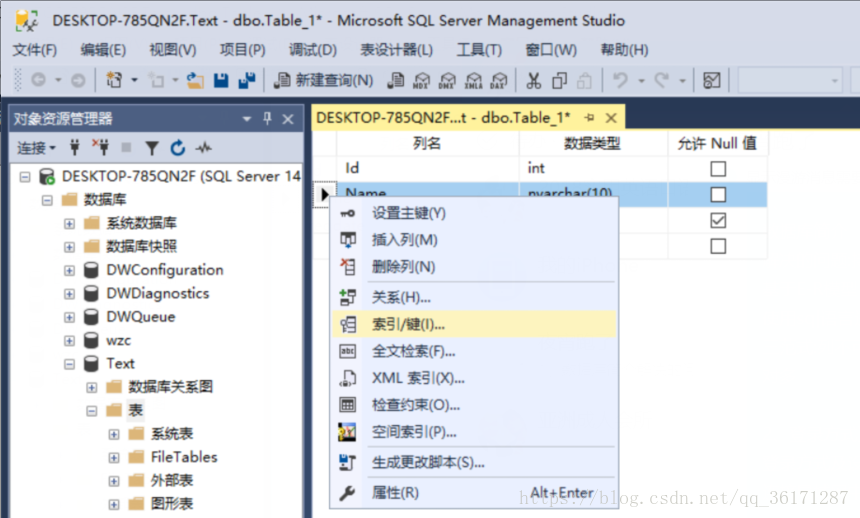Toggle Allow Null checkbox for Name row
860x518 pixels.
(718, 194)
